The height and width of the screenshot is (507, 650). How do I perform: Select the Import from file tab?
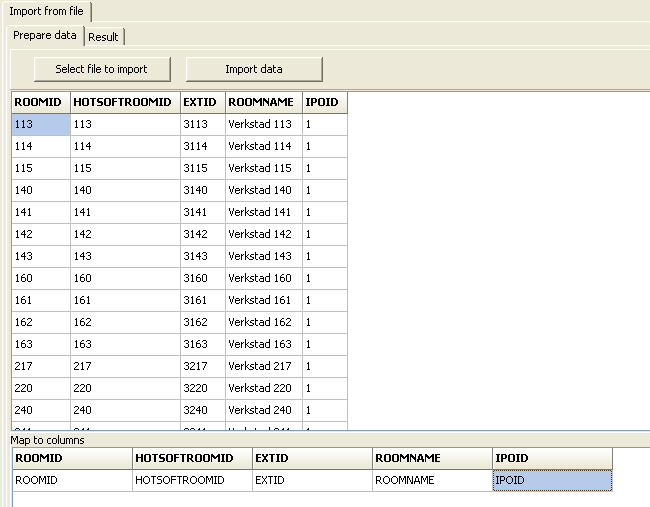coord(46,11)
